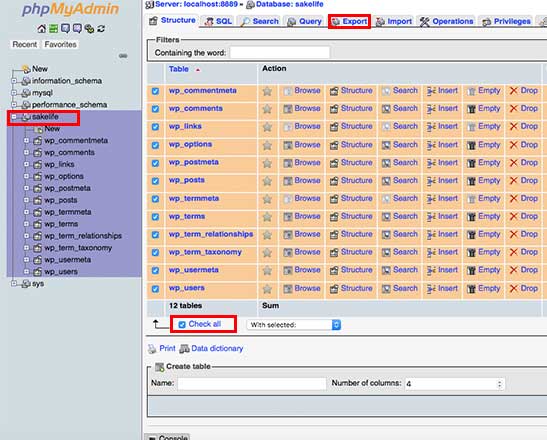Click Search in wp_commentmeta row

pos(400,91)
